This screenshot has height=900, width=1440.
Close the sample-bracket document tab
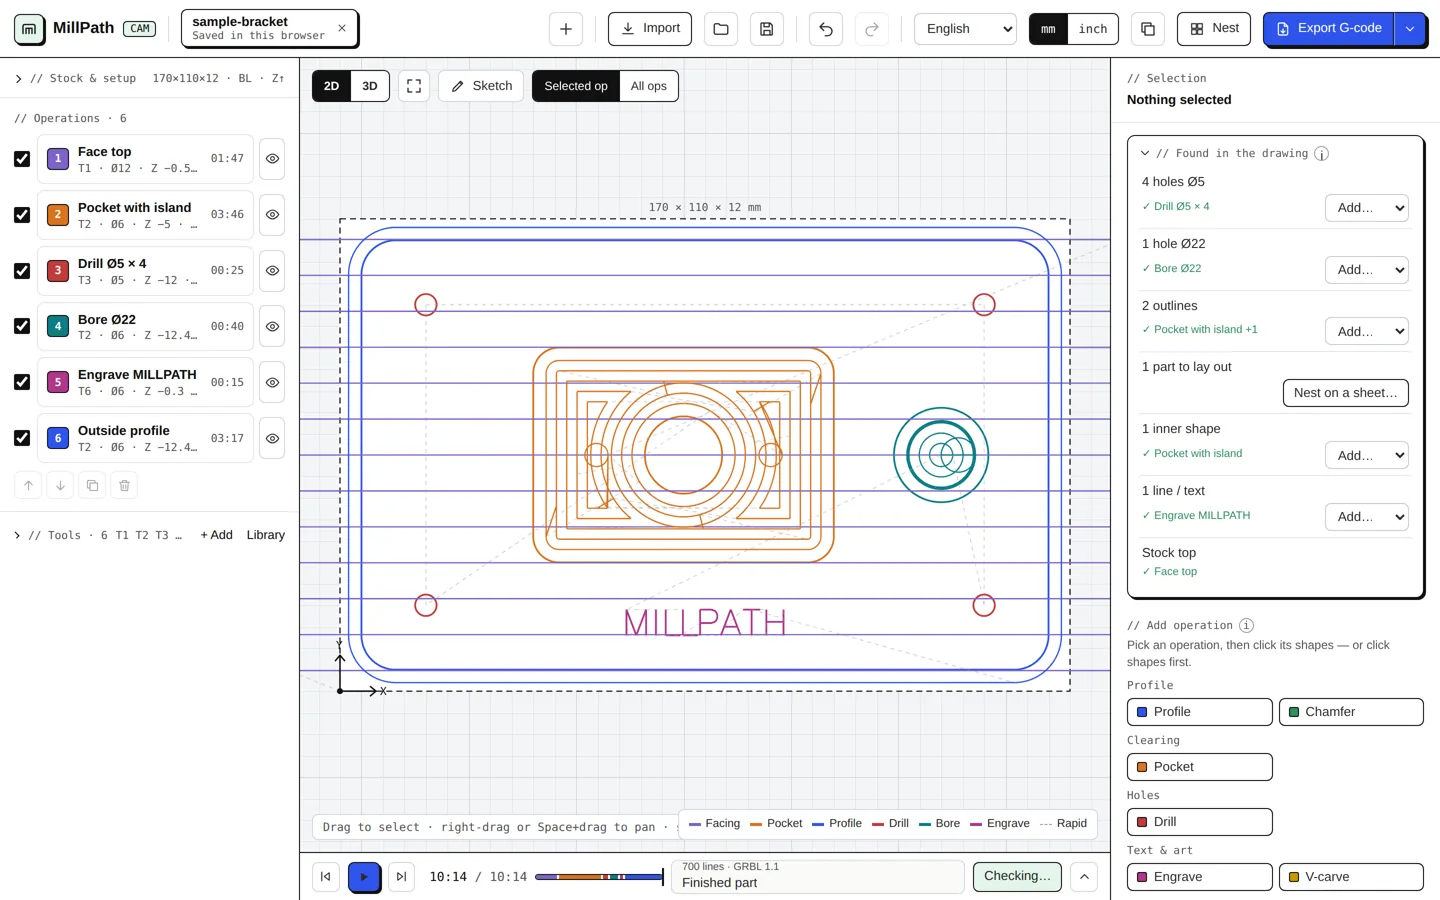[342, 28]
